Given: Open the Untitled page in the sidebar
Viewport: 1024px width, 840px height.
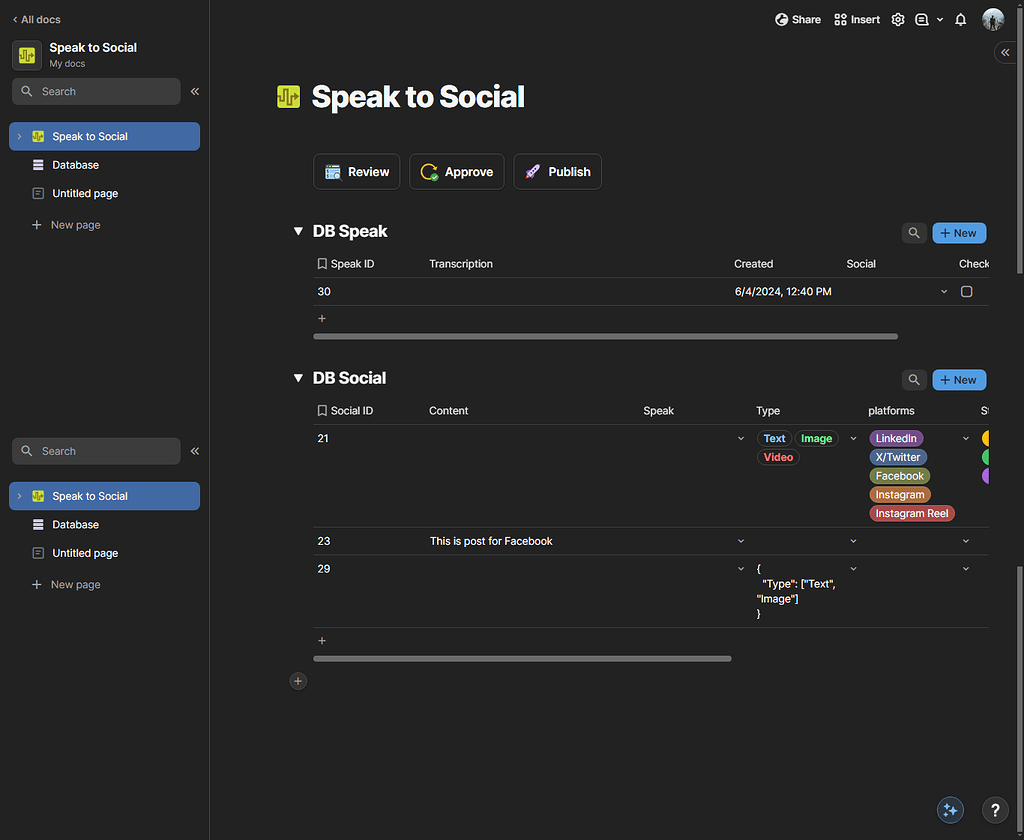Looking at the screenshot, I should pyautogui.click(x=83, y=193).
